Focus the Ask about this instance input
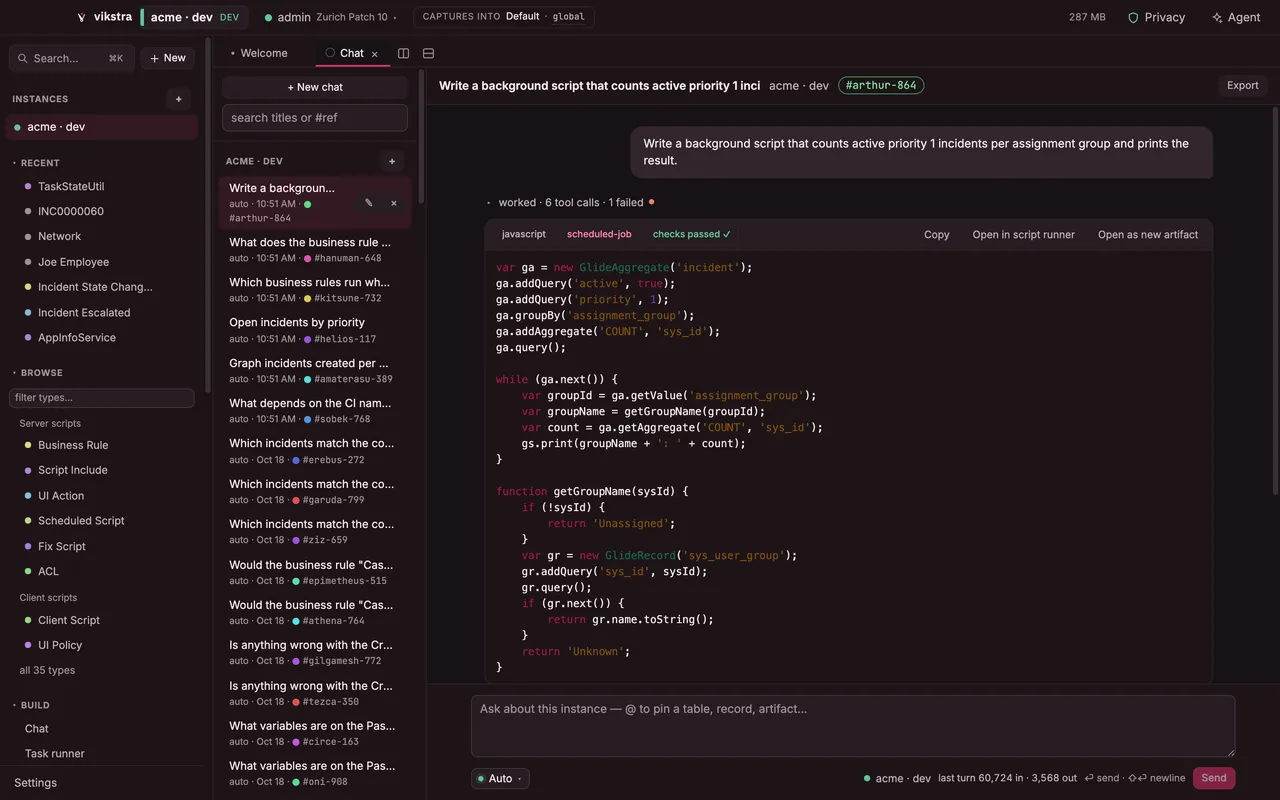 point(853,726)
